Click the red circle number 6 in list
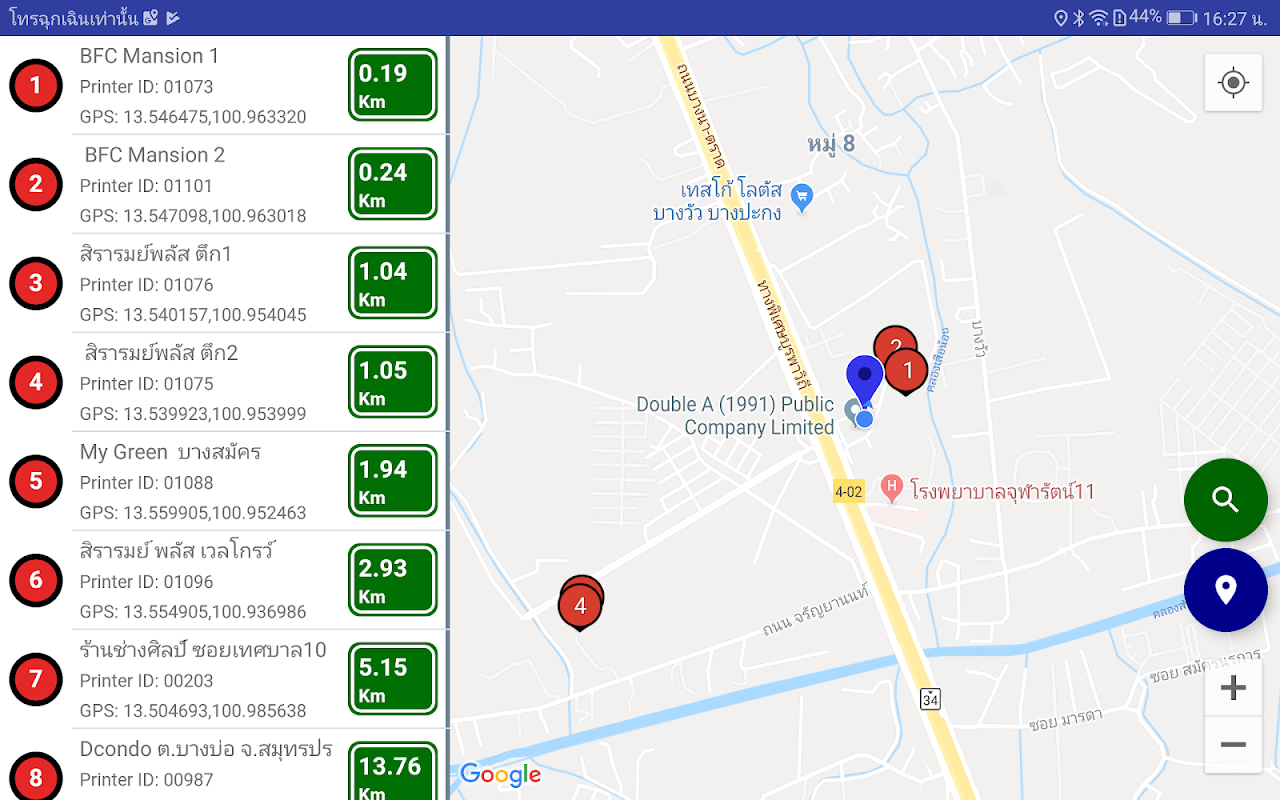Screen dimensions: 1280x800 click(36, 580)
